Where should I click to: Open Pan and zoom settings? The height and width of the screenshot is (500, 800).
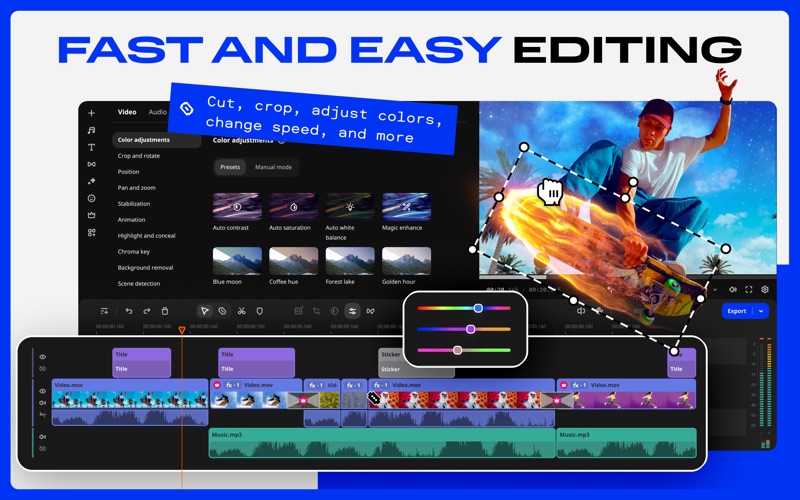point(137,188)
